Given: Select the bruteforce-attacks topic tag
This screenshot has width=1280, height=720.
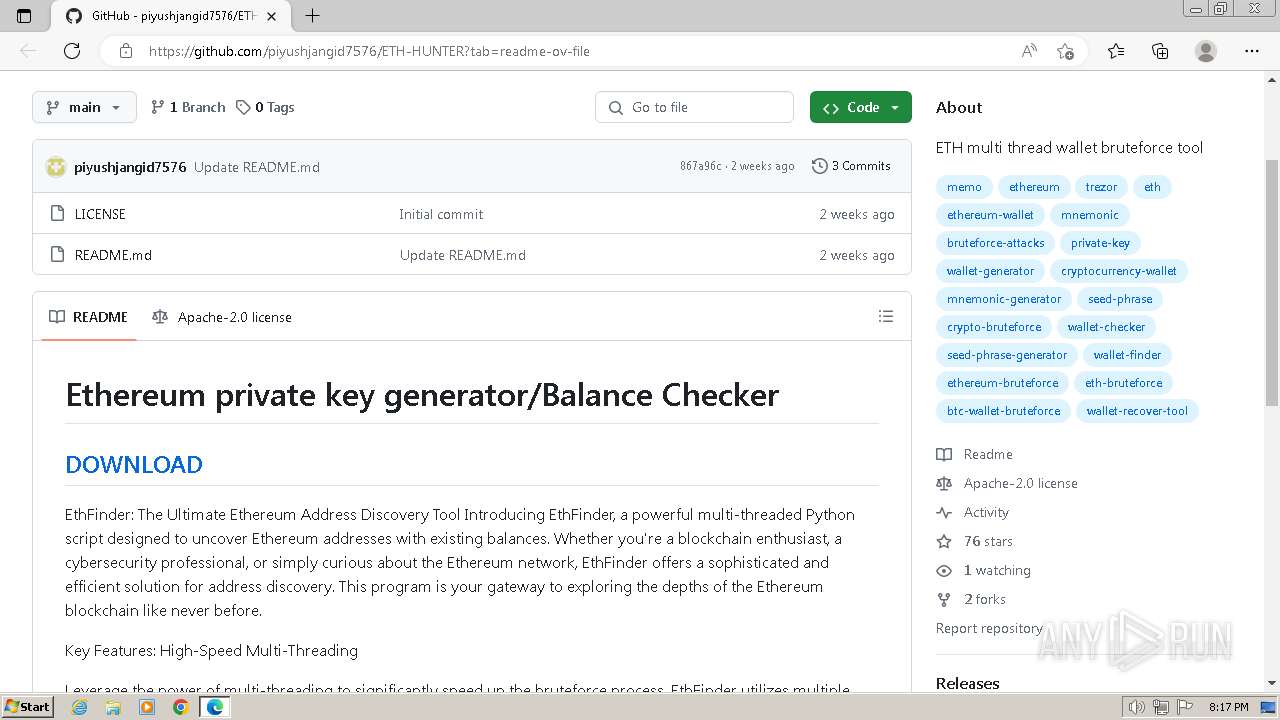Looking at the screenshot, I should point(995,243).
